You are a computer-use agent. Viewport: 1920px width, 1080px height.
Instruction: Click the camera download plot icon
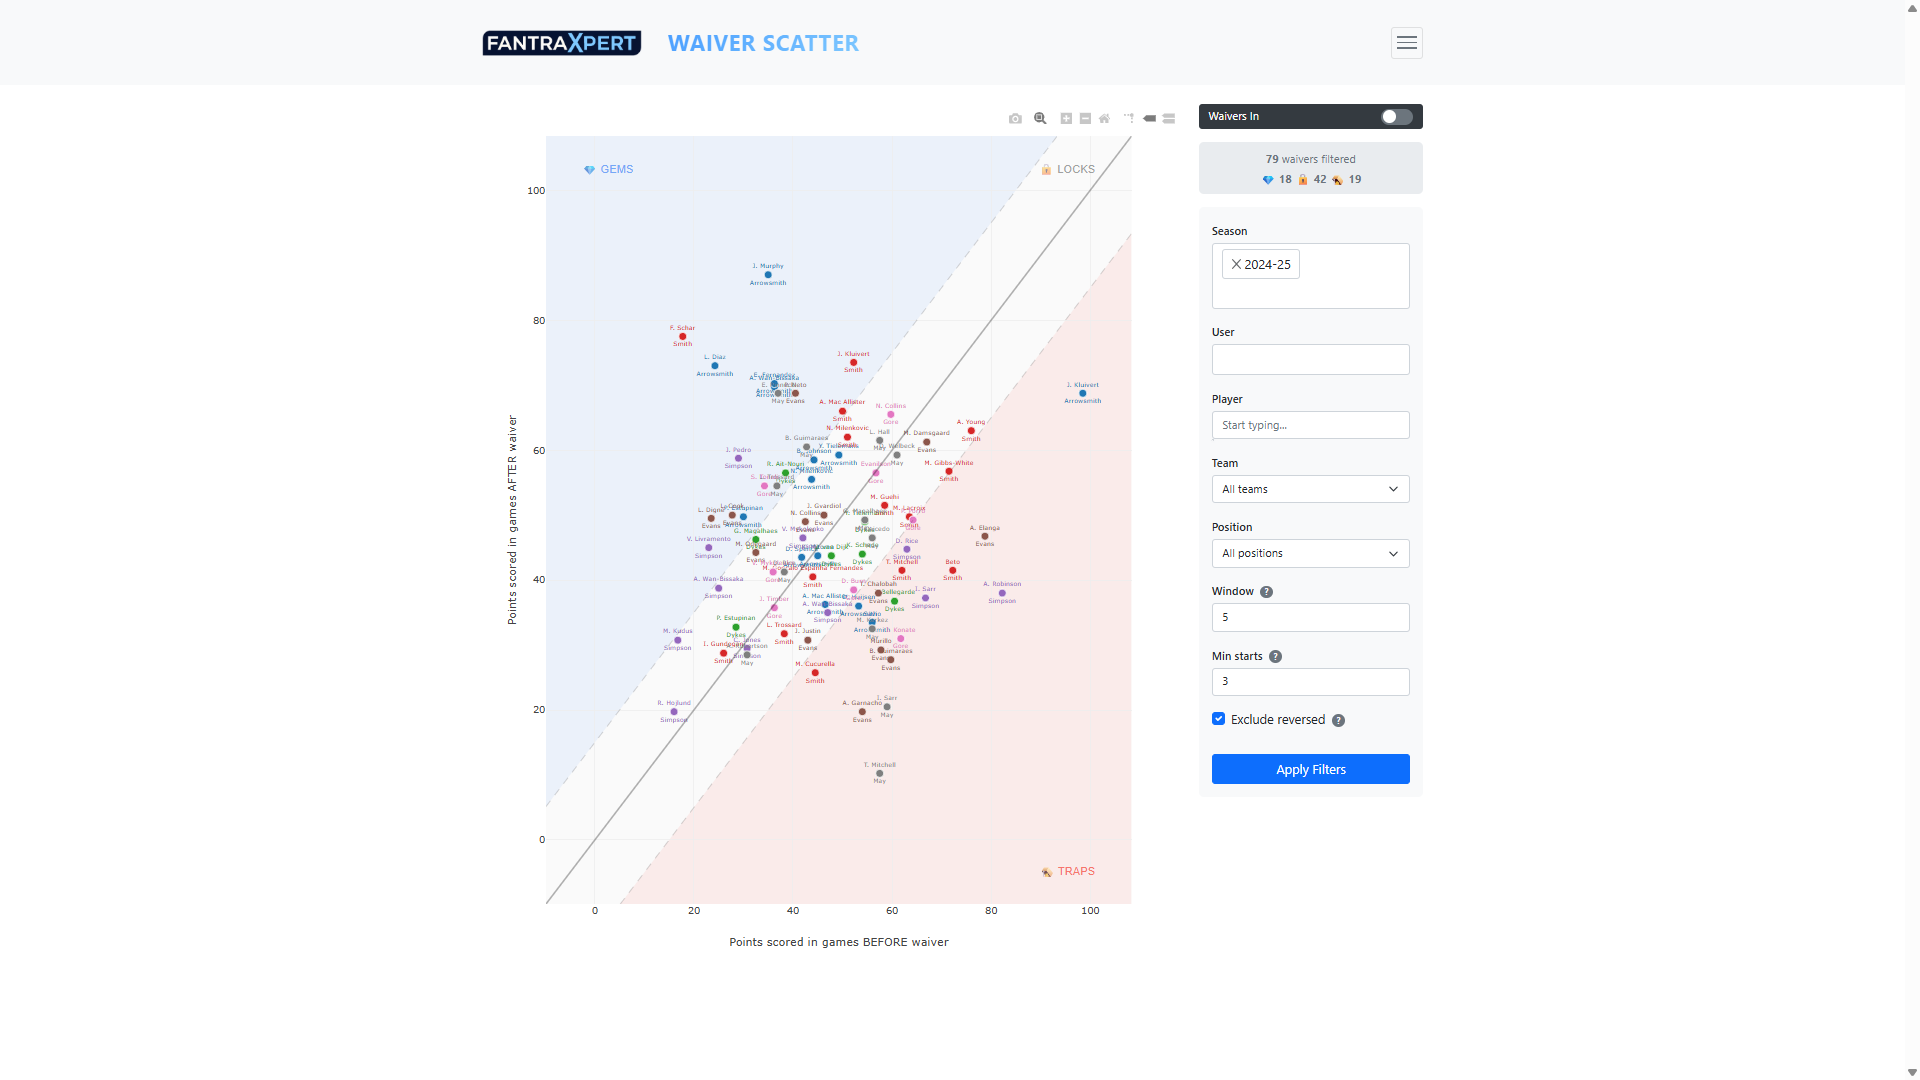pos(1015,118)
